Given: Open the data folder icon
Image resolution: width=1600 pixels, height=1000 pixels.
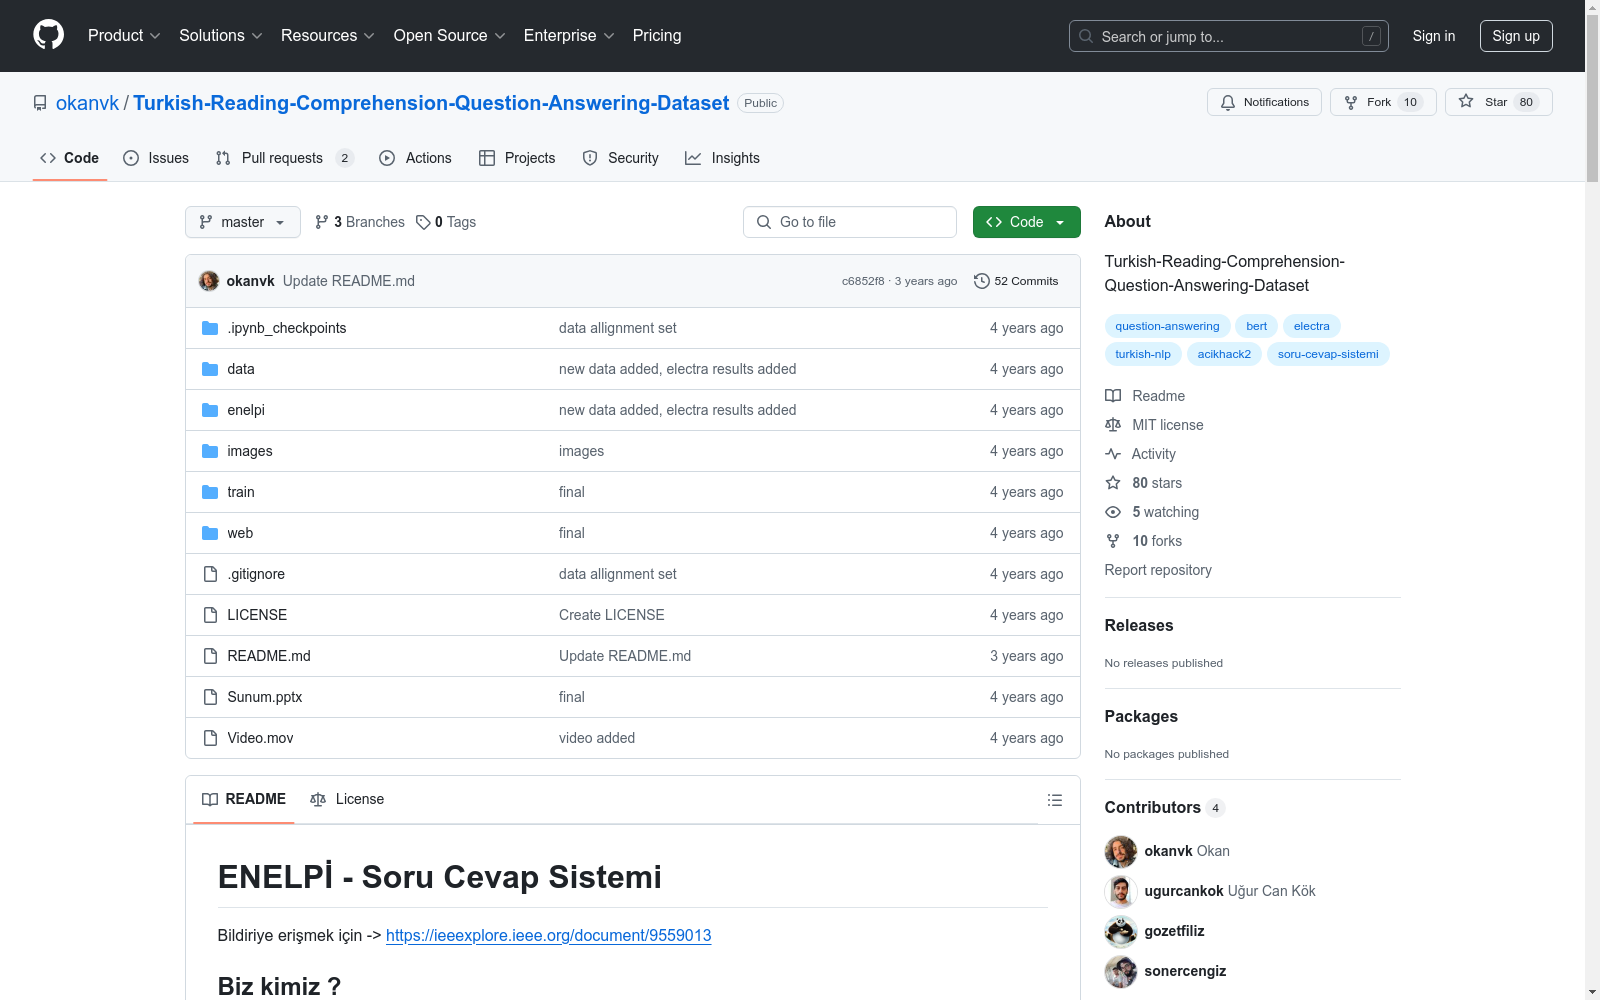Looking at the screenshot, I should pyautogui.click(x=210, y=369).
